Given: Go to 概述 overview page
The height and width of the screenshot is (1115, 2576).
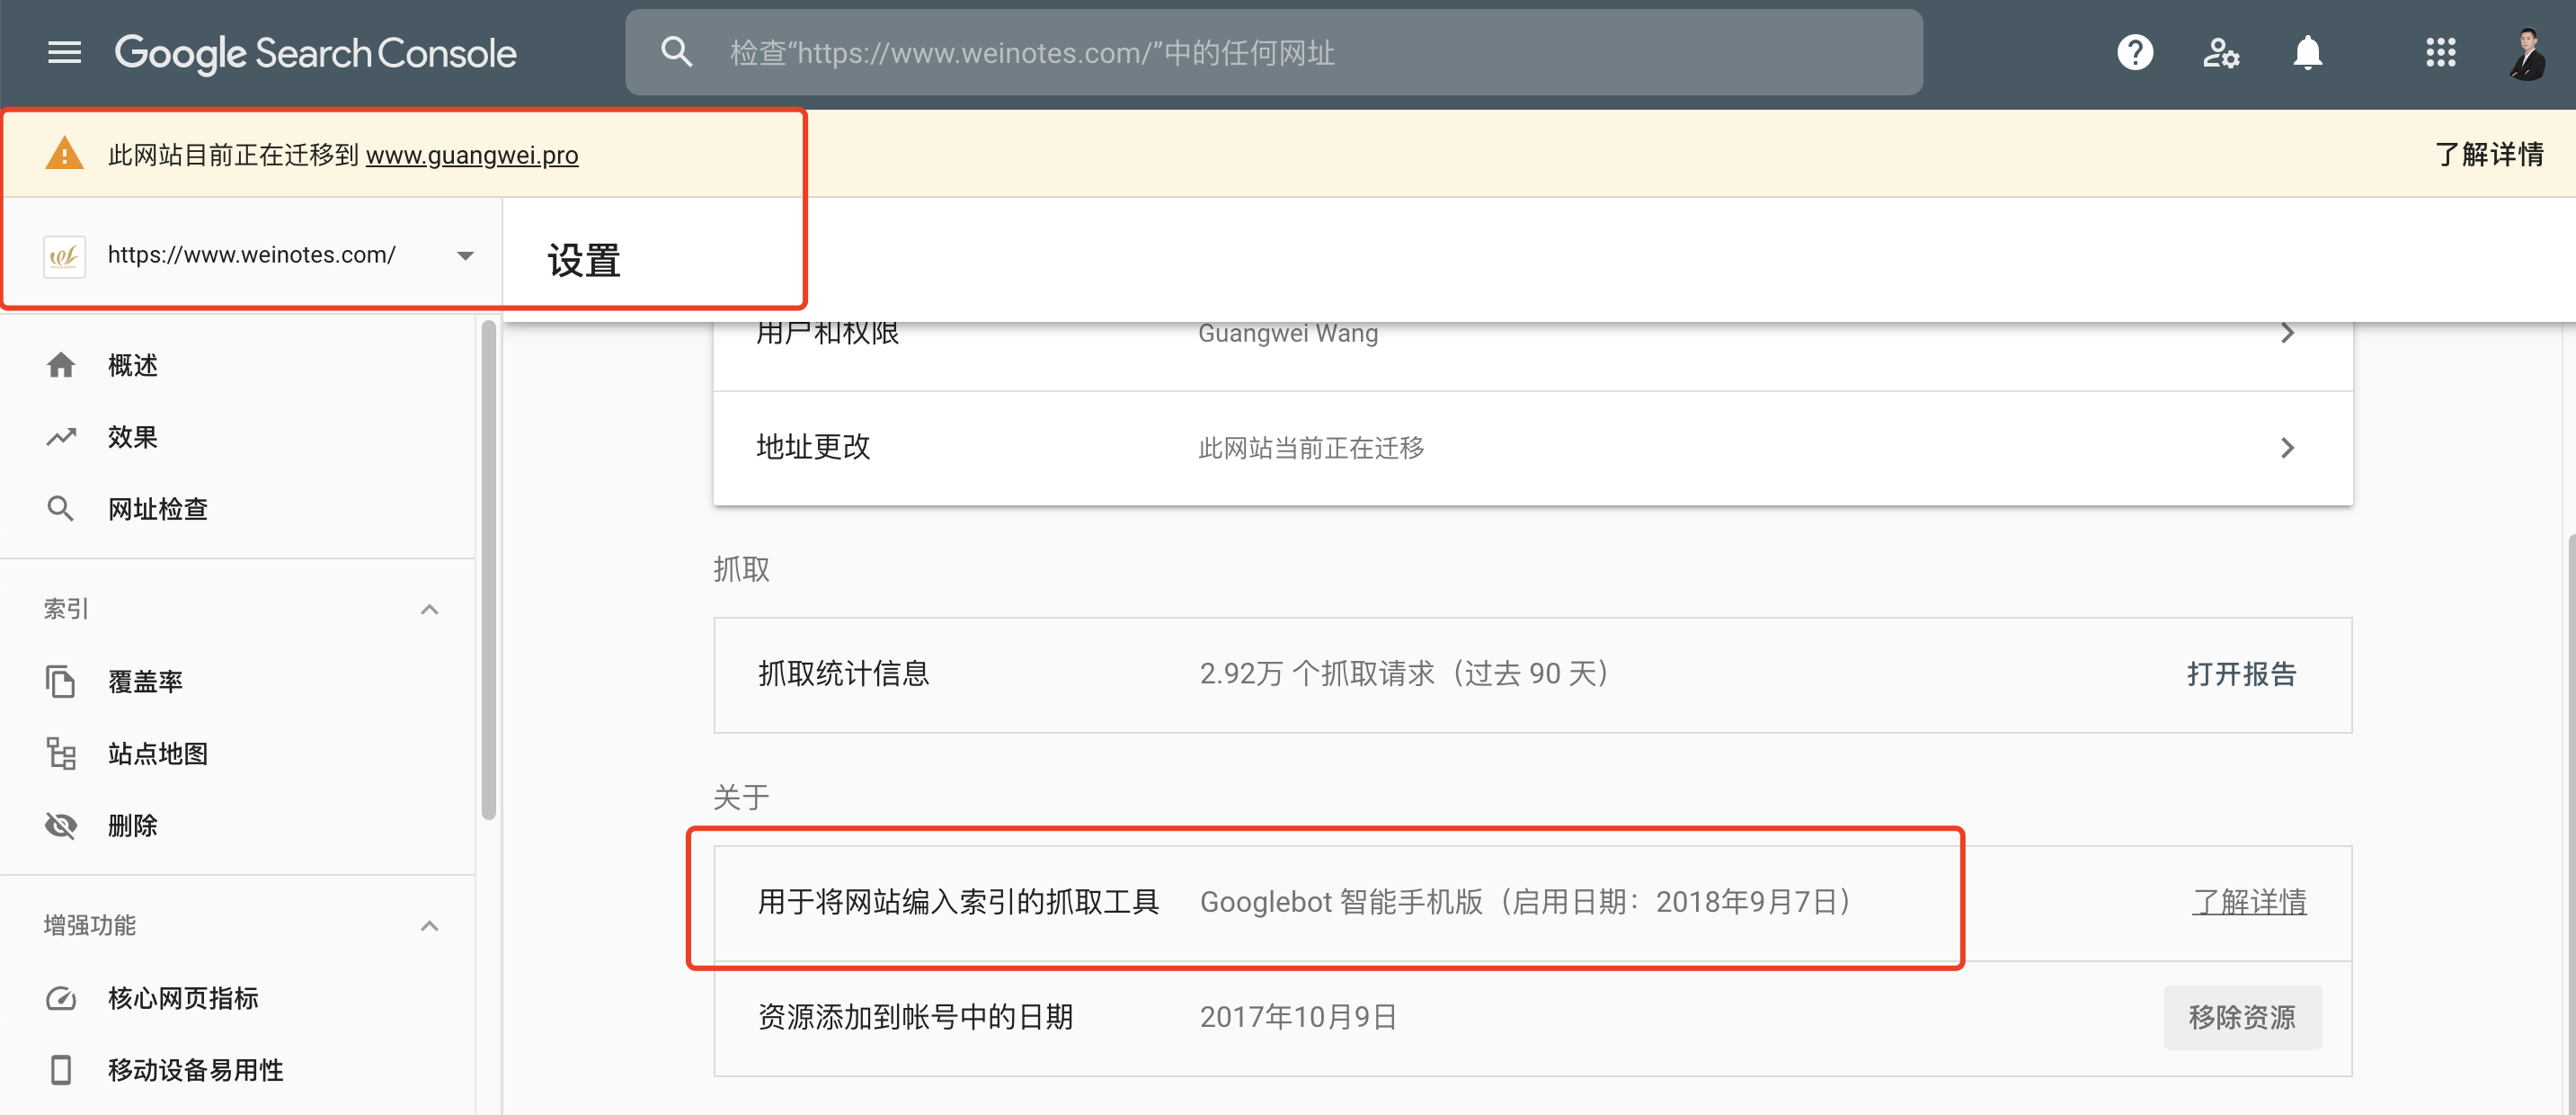Looking at the screenshot, I should tap(133, 365).
